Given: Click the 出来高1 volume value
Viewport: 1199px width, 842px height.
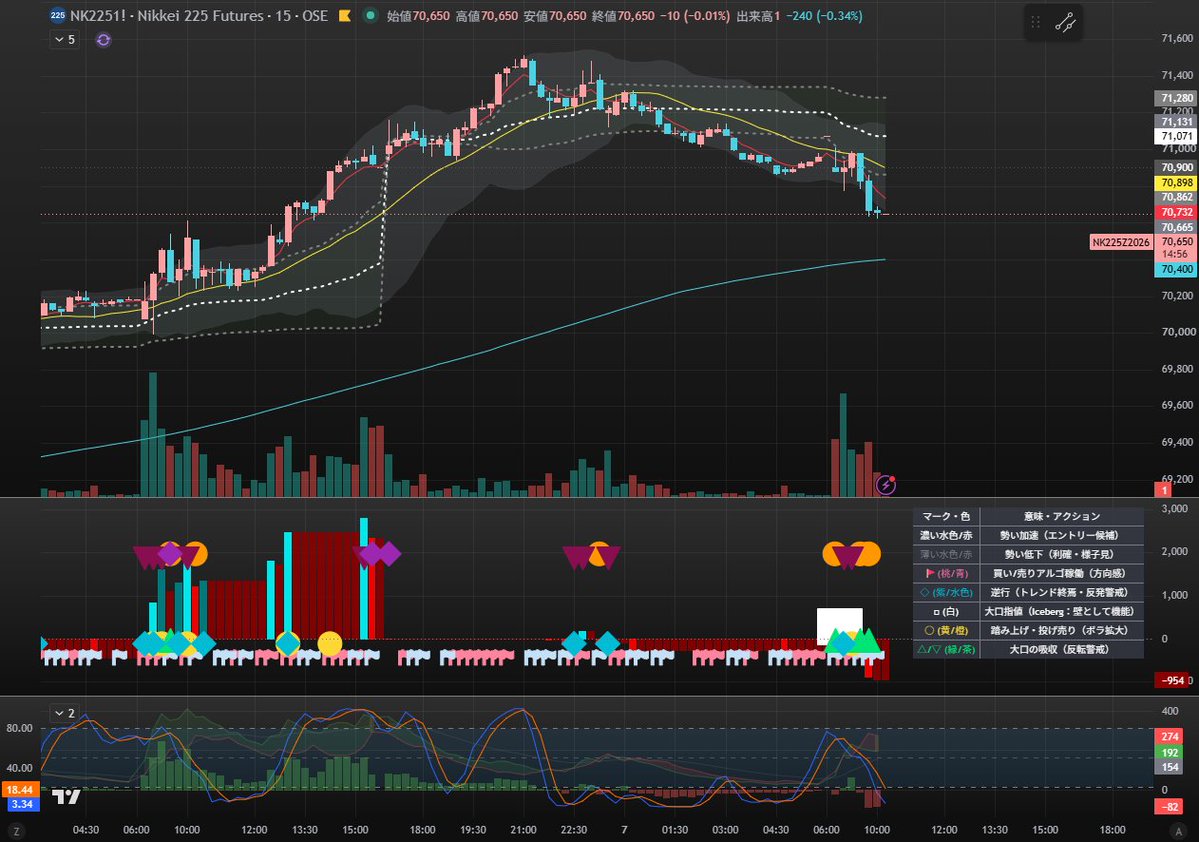Looking at the screenshot, I should tap(758, 16).
